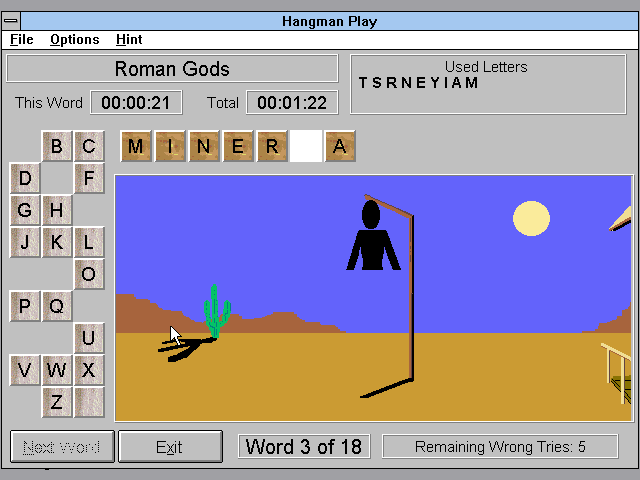This screenshot has height=480, width=640.
Task: Click the letter F tile
Action: pyautogui.click(x=88, y=179)
